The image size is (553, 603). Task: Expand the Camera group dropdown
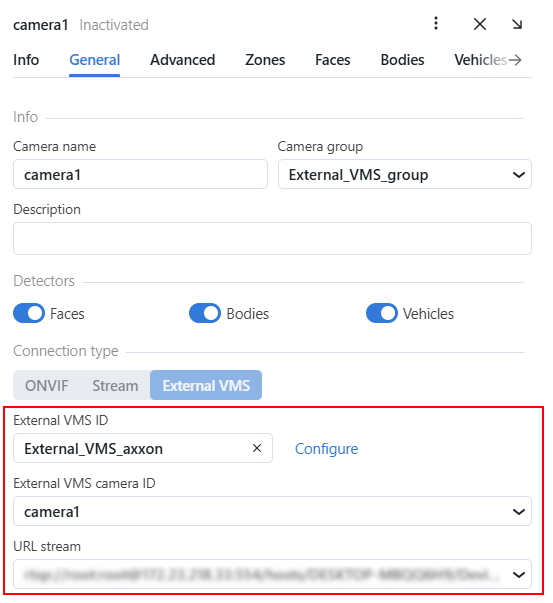point(405,175)
